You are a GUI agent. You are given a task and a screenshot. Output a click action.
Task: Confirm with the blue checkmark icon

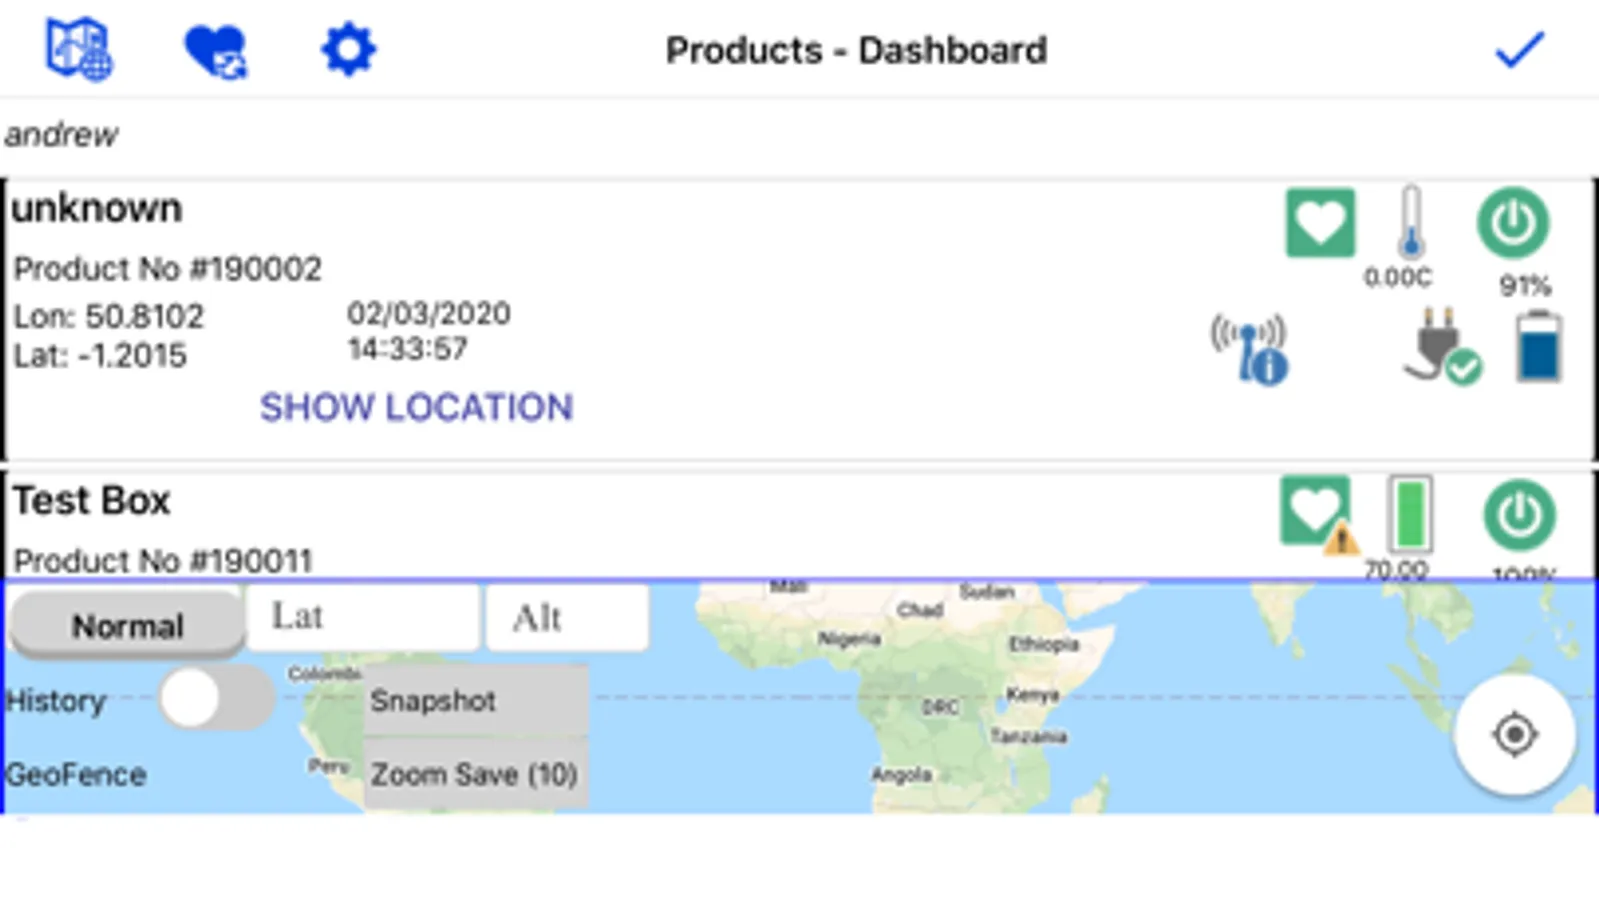point(1519,50)
